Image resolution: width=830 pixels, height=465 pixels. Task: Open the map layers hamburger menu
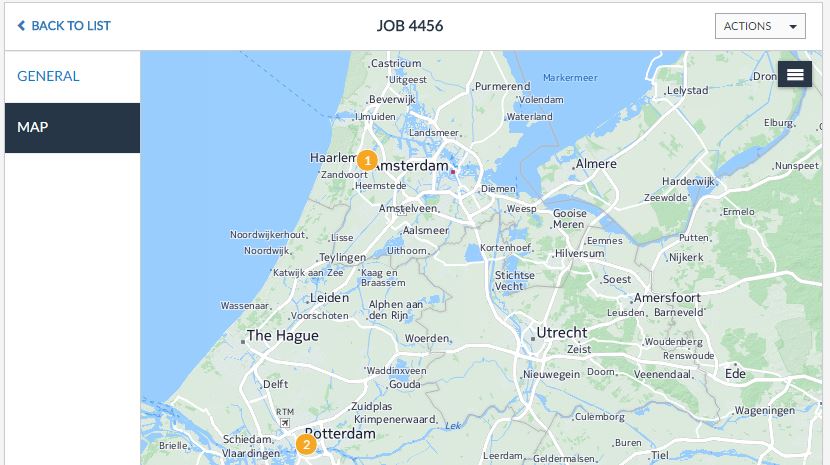795,74
